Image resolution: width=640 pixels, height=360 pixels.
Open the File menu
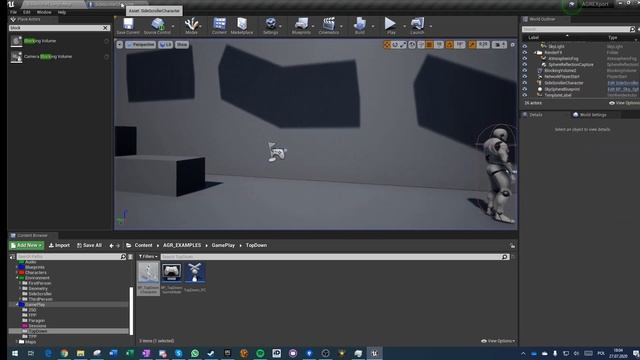coord(13,12)
